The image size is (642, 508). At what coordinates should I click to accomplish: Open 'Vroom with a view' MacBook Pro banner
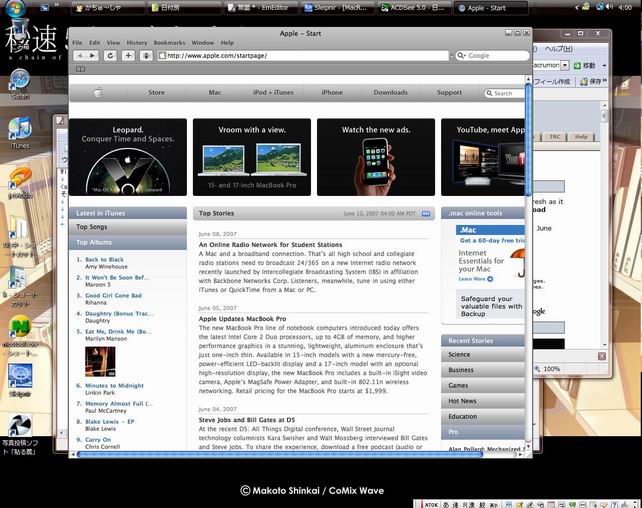[252, 157]
